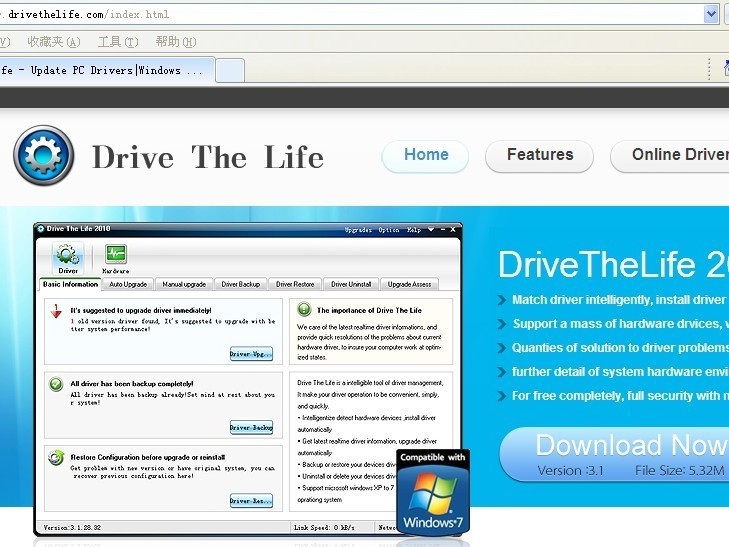
Task: Select the Driver icon in app toolbar
Action: tap(68, 256)
